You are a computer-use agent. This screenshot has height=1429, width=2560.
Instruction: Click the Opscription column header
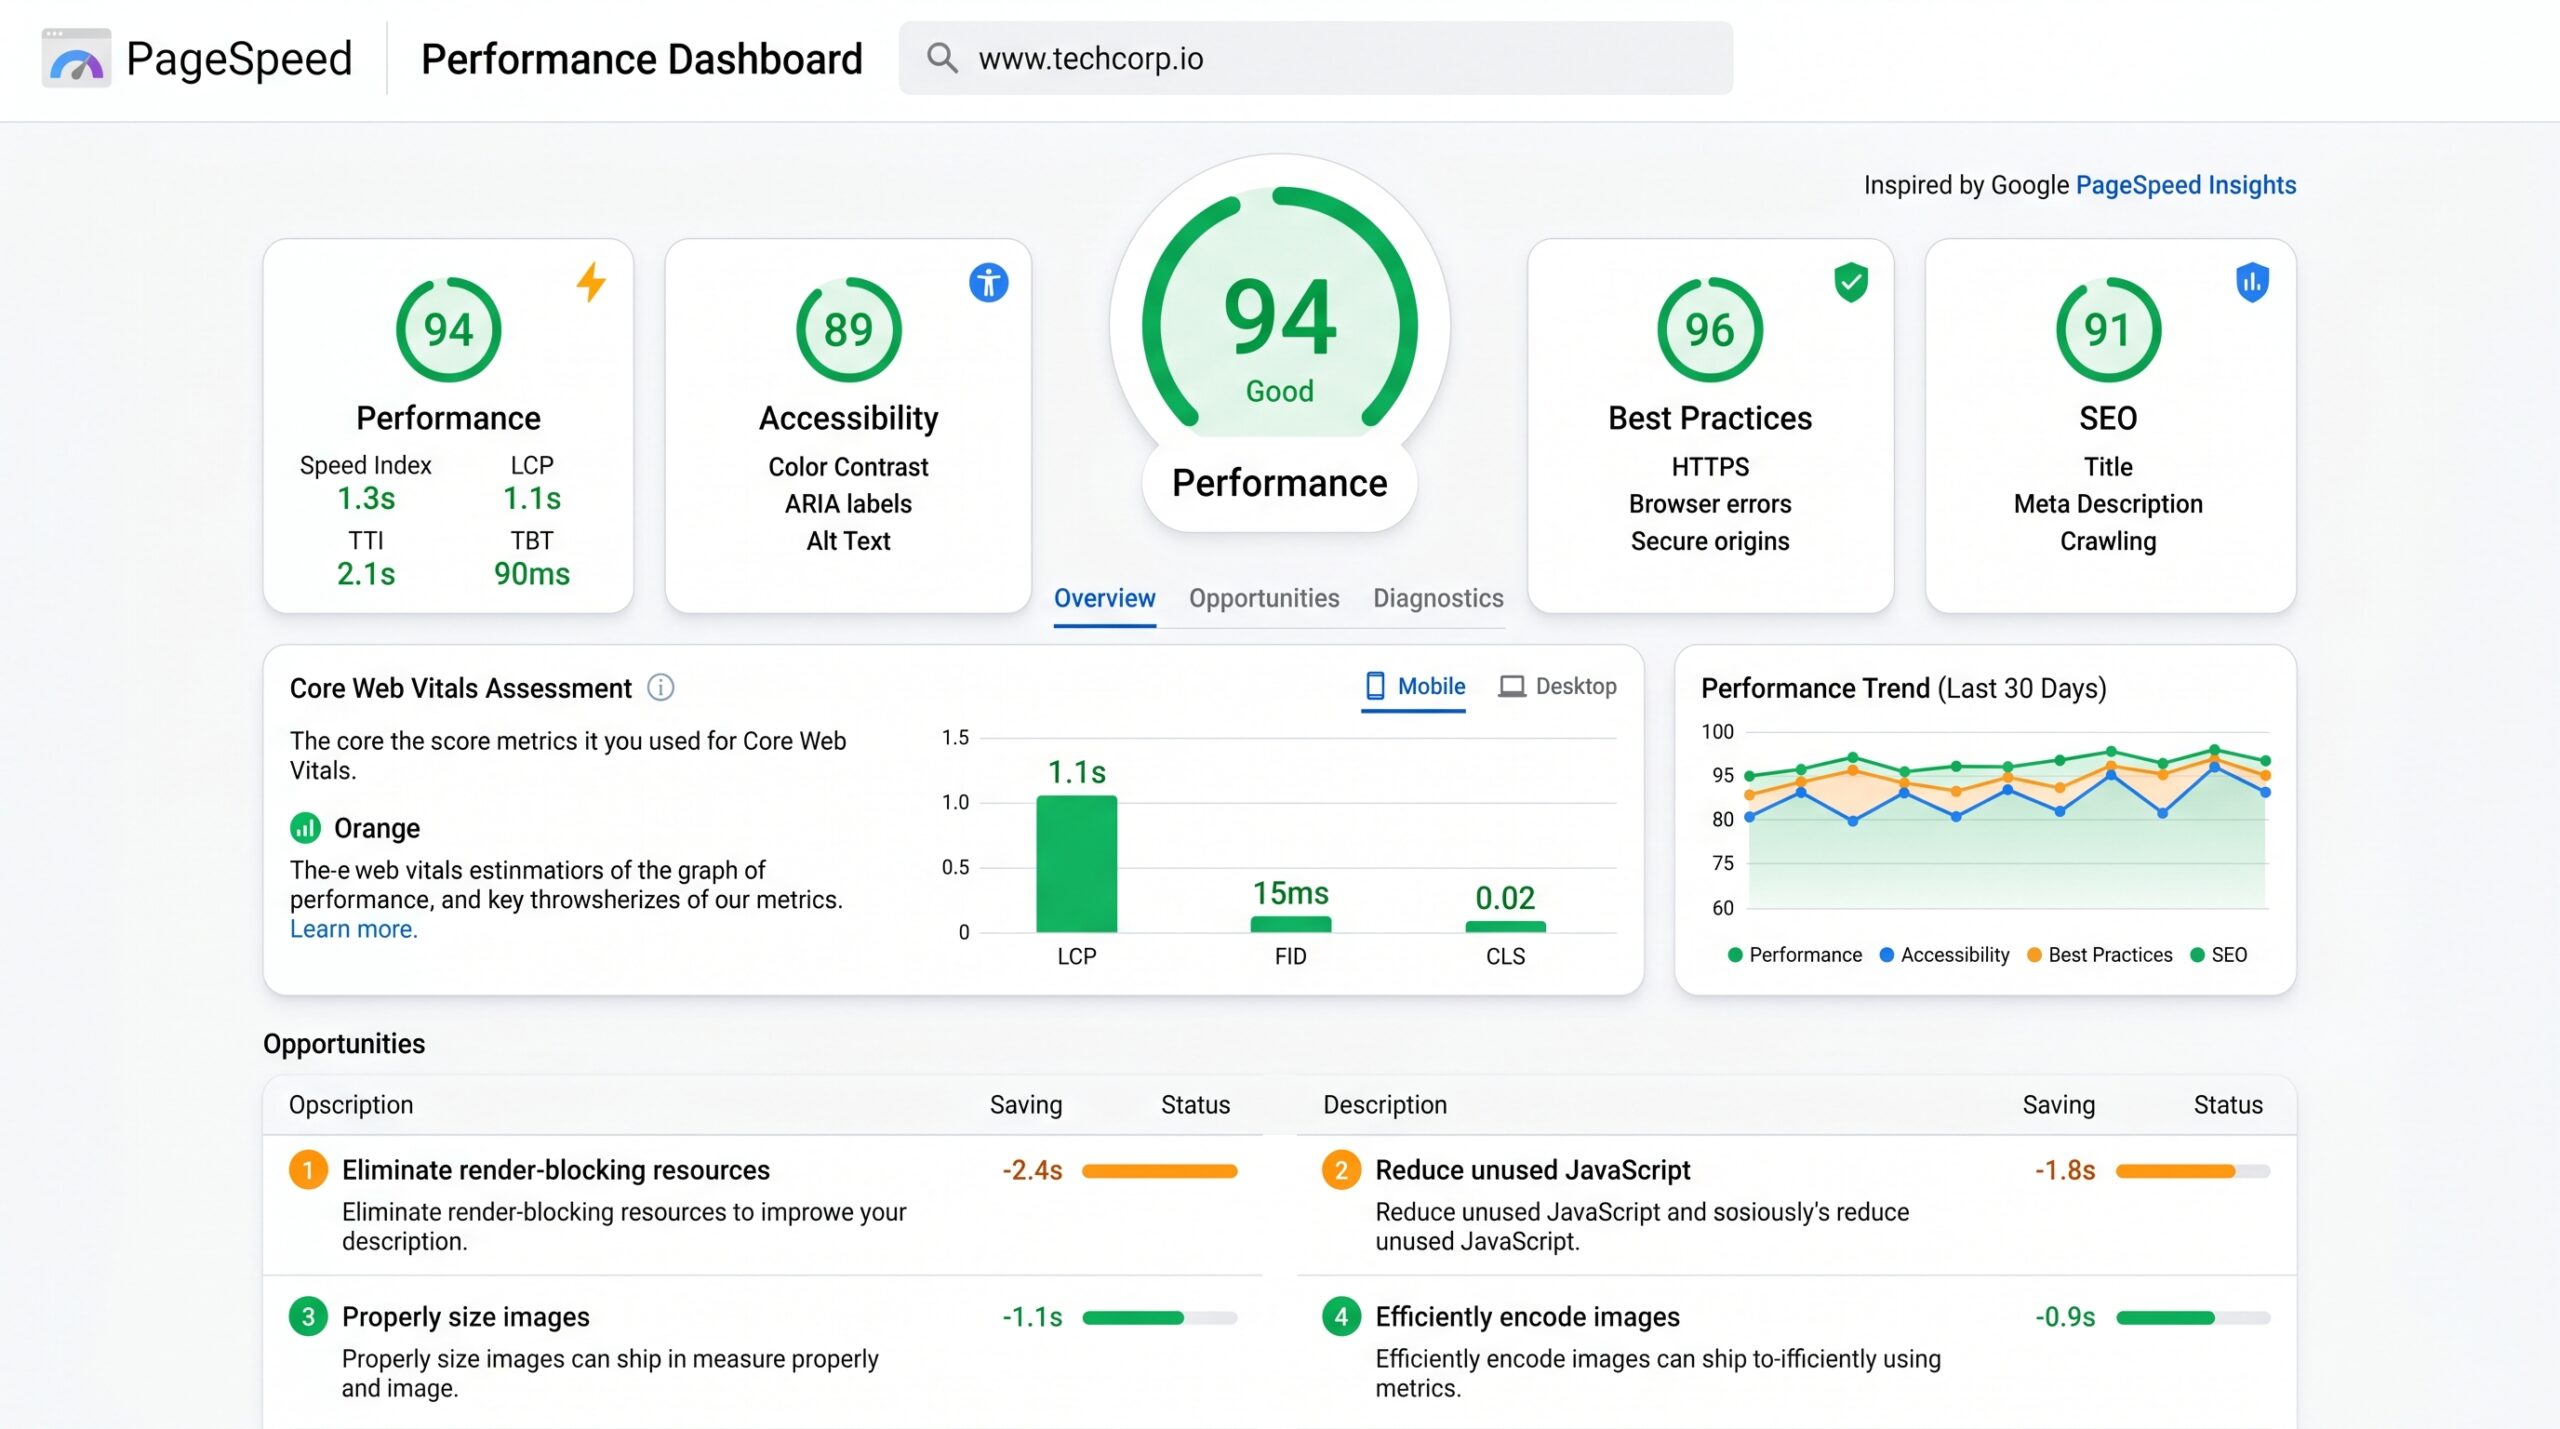pos(351,1105)
